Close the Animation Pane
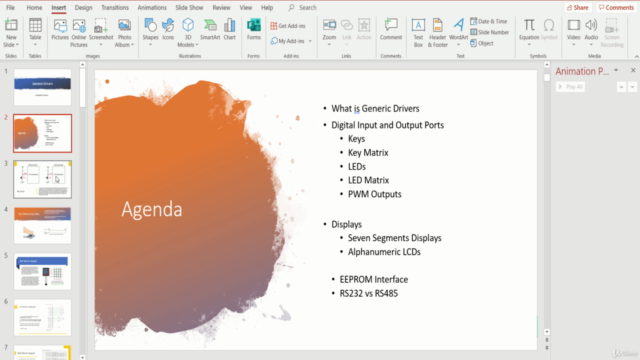 click(x=633, y=70)
